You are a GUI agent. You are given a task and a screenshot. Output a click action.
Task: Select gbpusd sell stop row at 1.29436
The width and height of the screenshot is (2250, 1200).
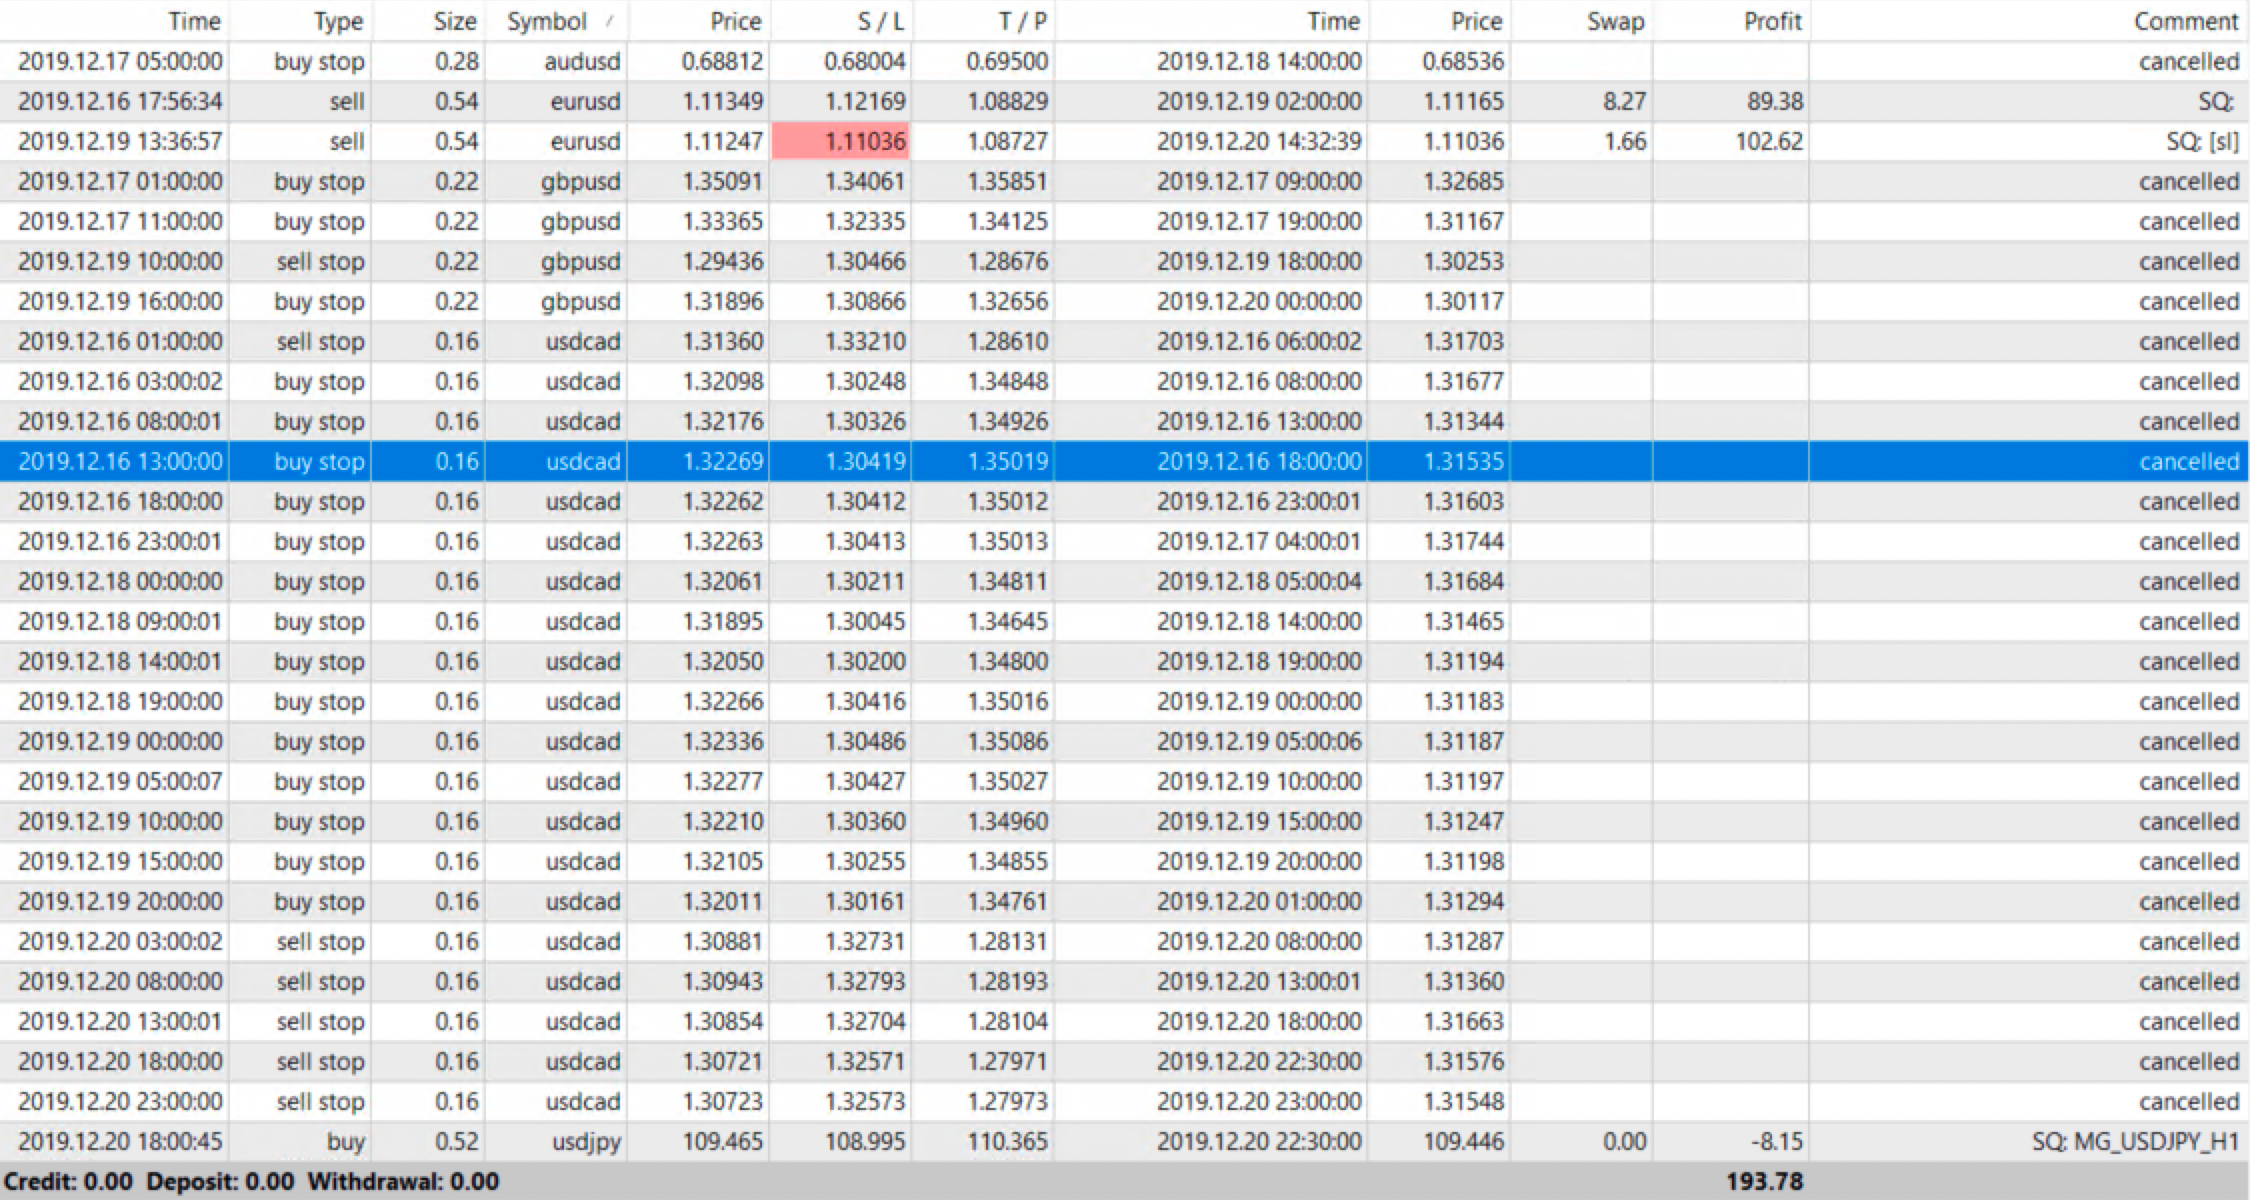pos(722,261)
